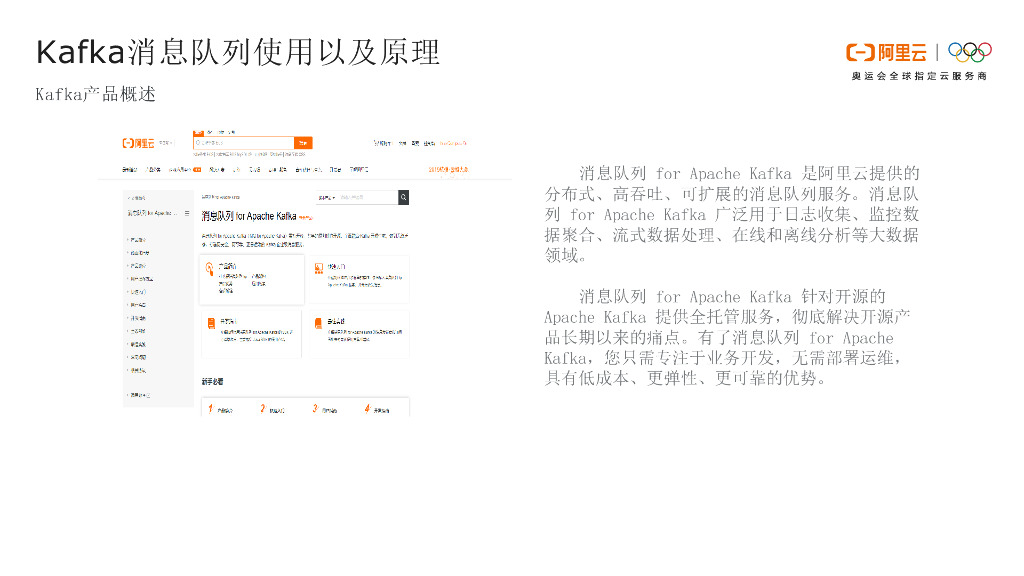Click step number 1 under 新手必看
Screen dimensions: 1024x576
210,409
